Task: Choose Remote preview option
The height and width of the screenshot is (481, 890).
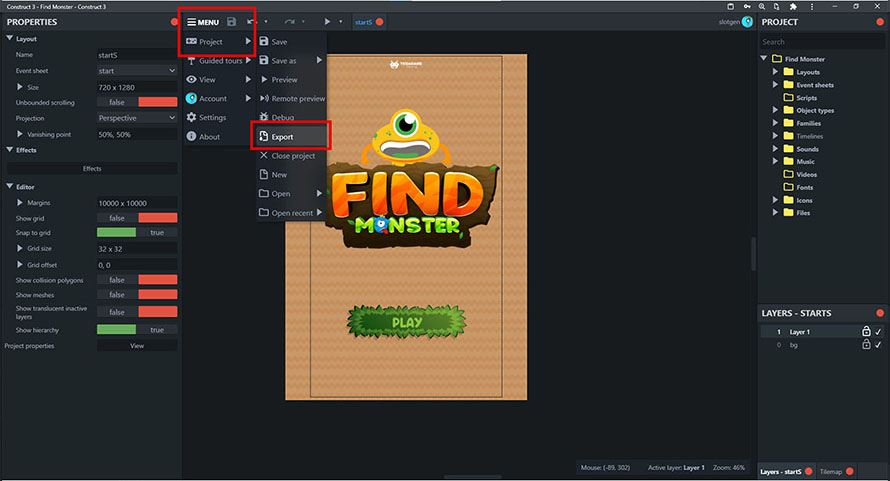Action: [292, 98]
